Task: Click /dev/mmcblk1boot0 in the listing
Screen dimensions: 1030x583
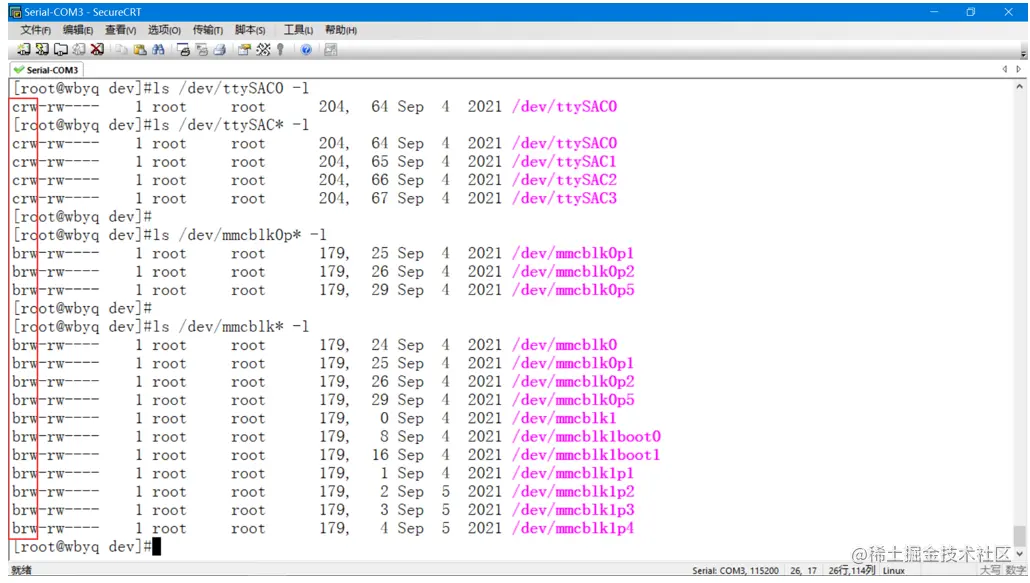Action: (586, 437)
